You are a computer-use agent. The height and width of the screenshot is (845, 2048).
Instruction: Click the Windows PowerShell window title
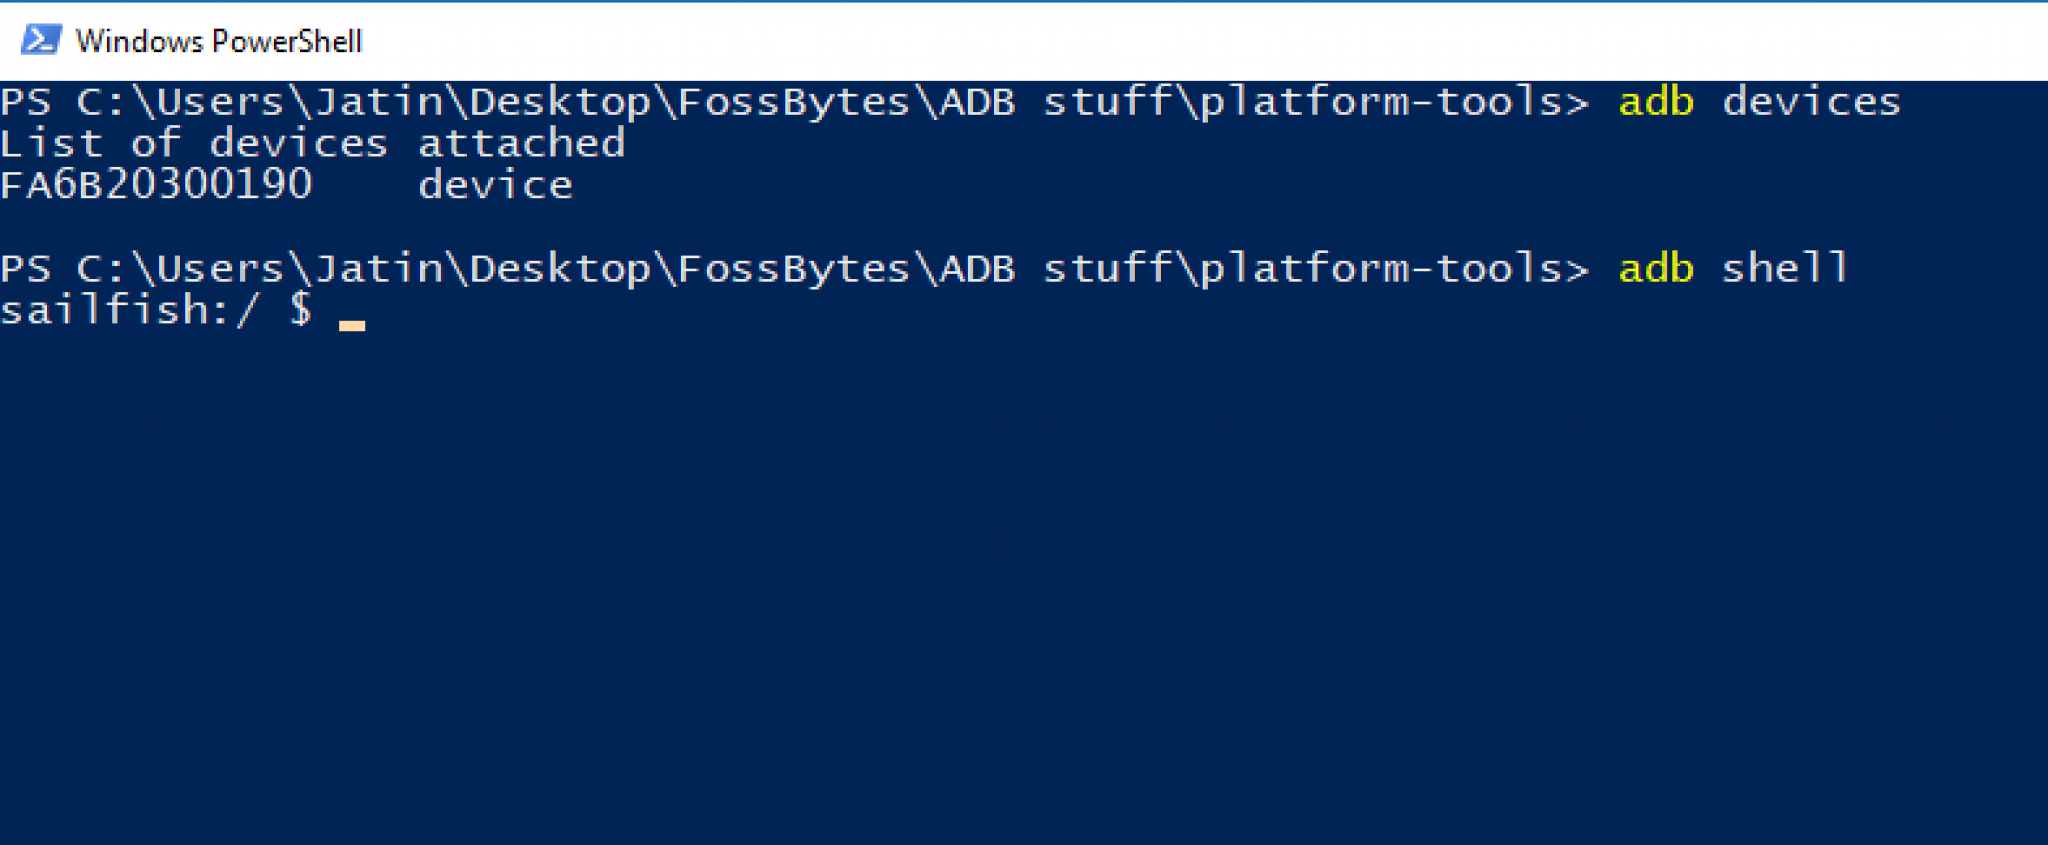click(x=218, y=41)
